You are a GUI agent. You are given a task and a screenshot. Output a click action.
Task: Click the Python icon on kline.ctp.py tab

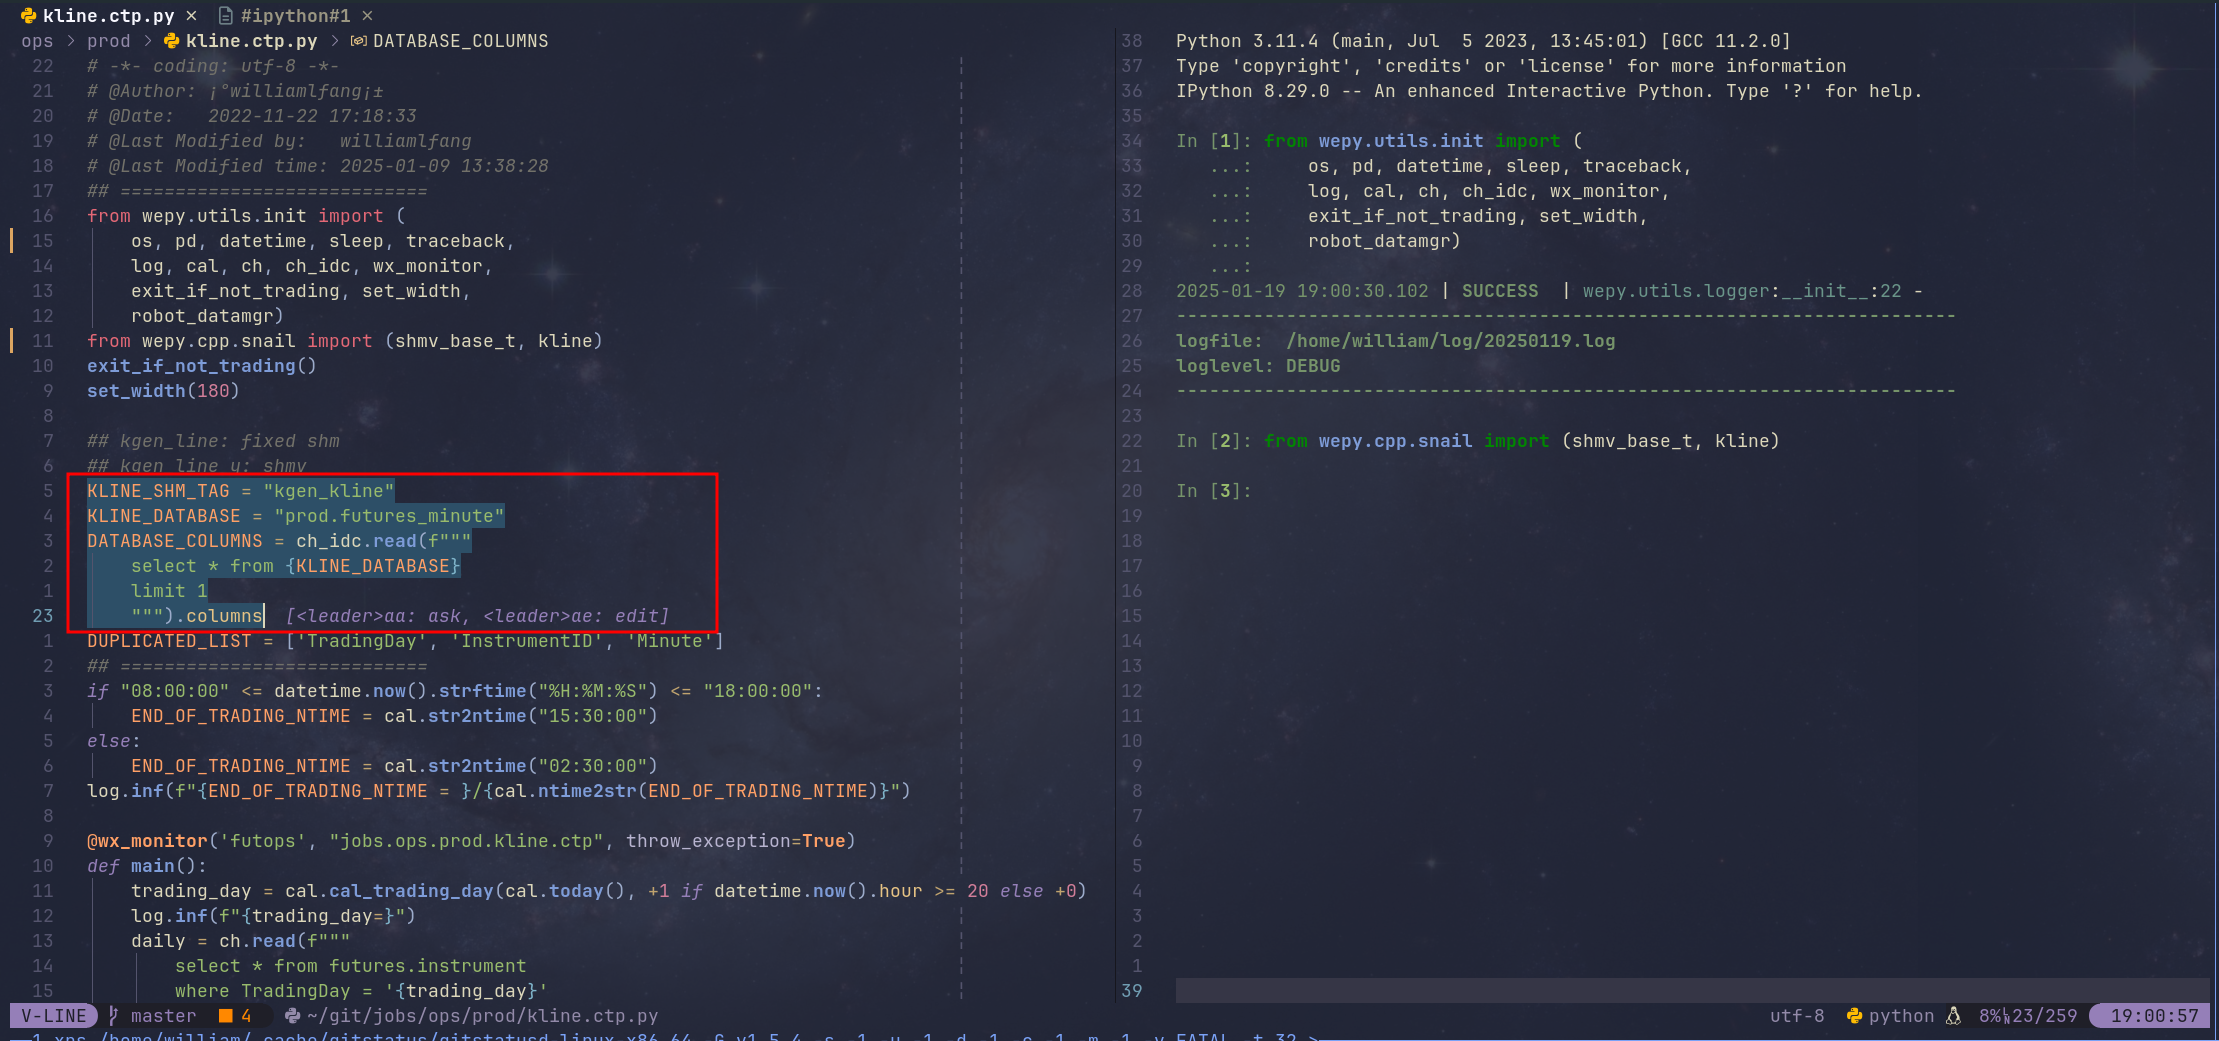[28, 15]
